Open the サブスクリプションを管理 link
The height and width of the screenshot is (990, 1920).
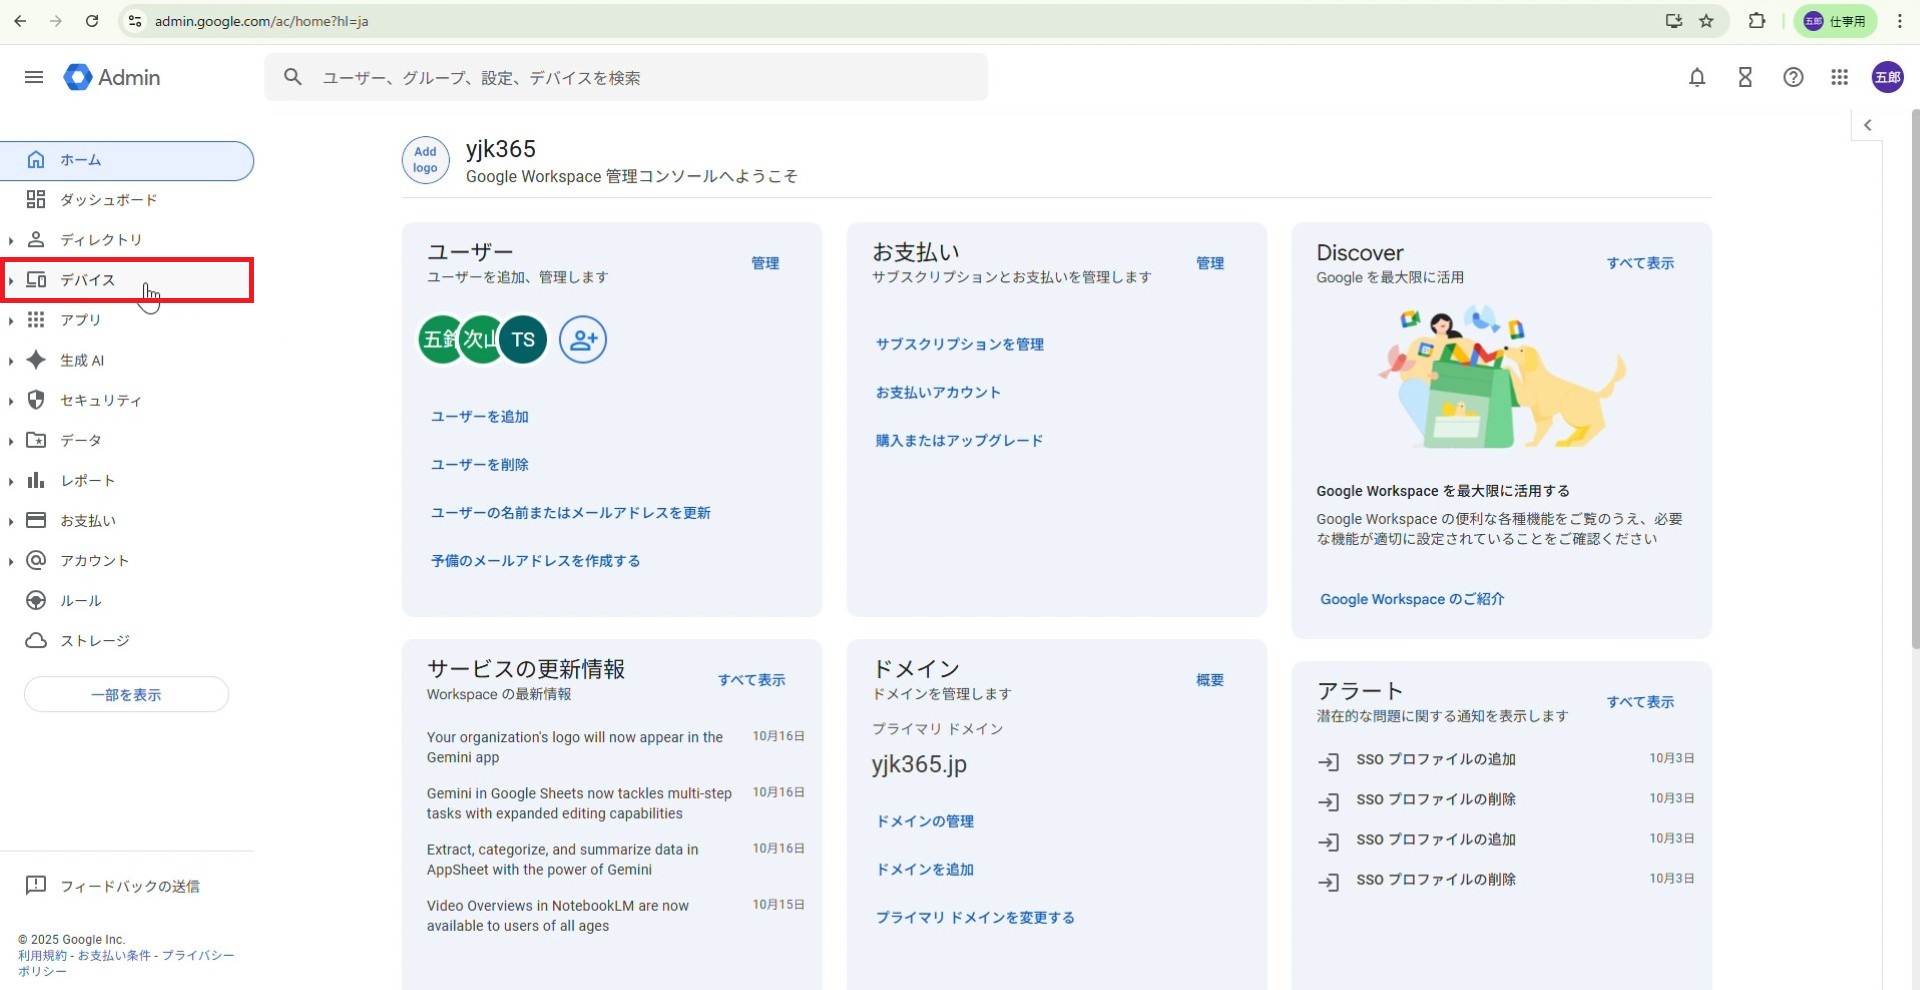coord(959,344)
